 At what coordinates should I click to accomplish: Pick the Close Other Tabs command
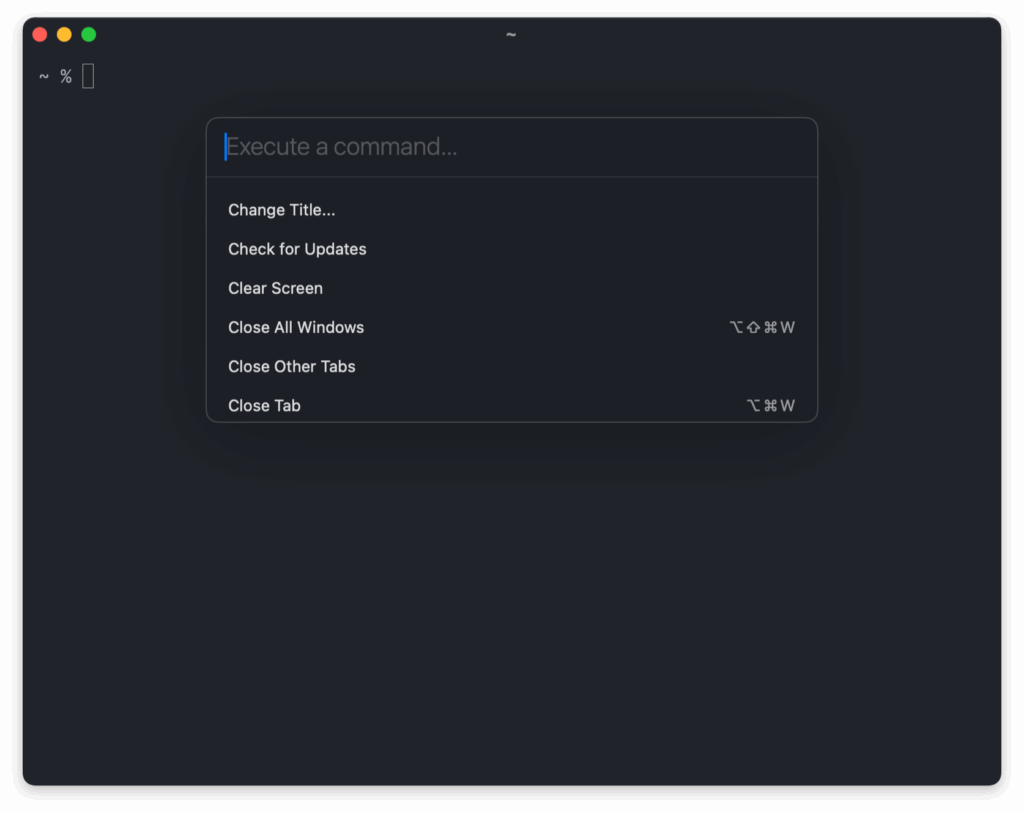click(x=292, y=366)
